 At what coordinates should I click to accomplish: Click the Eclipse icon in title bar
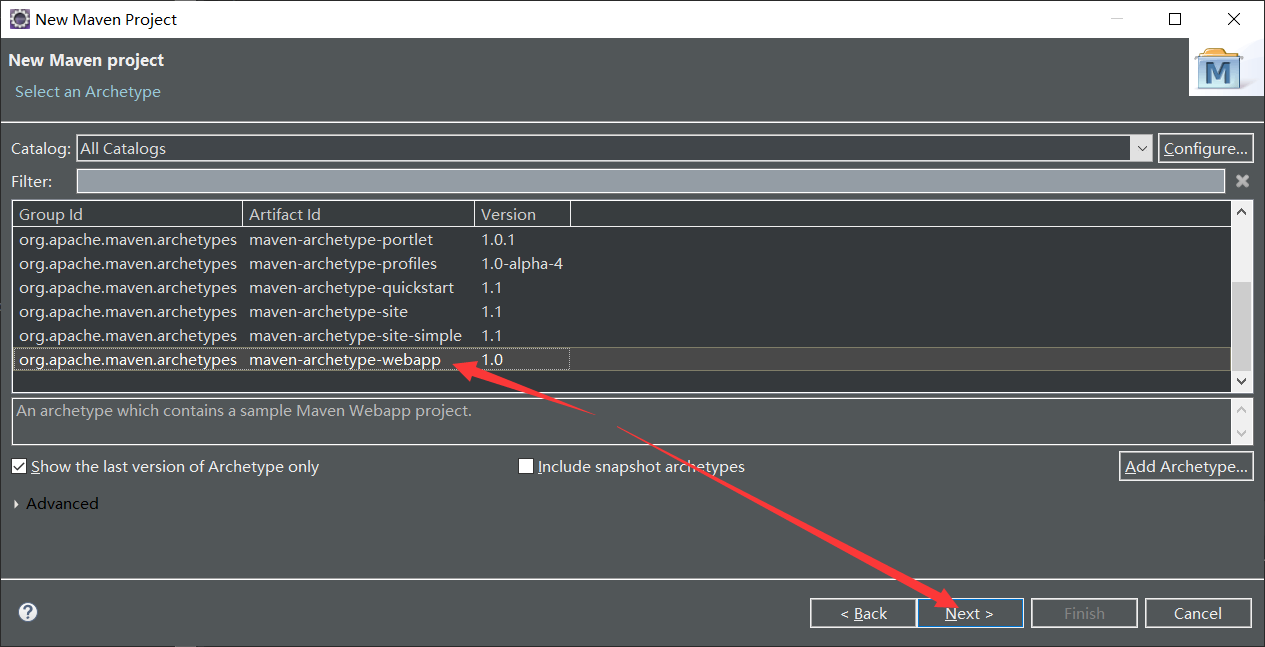click(x=19, y=19)
